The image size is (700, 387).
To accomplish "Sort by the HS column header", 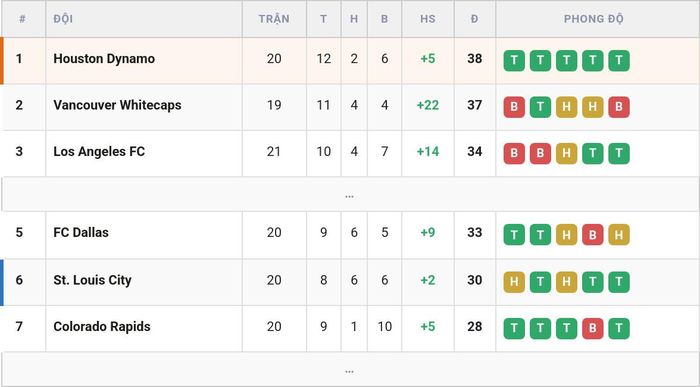I will tap(428, 19).
